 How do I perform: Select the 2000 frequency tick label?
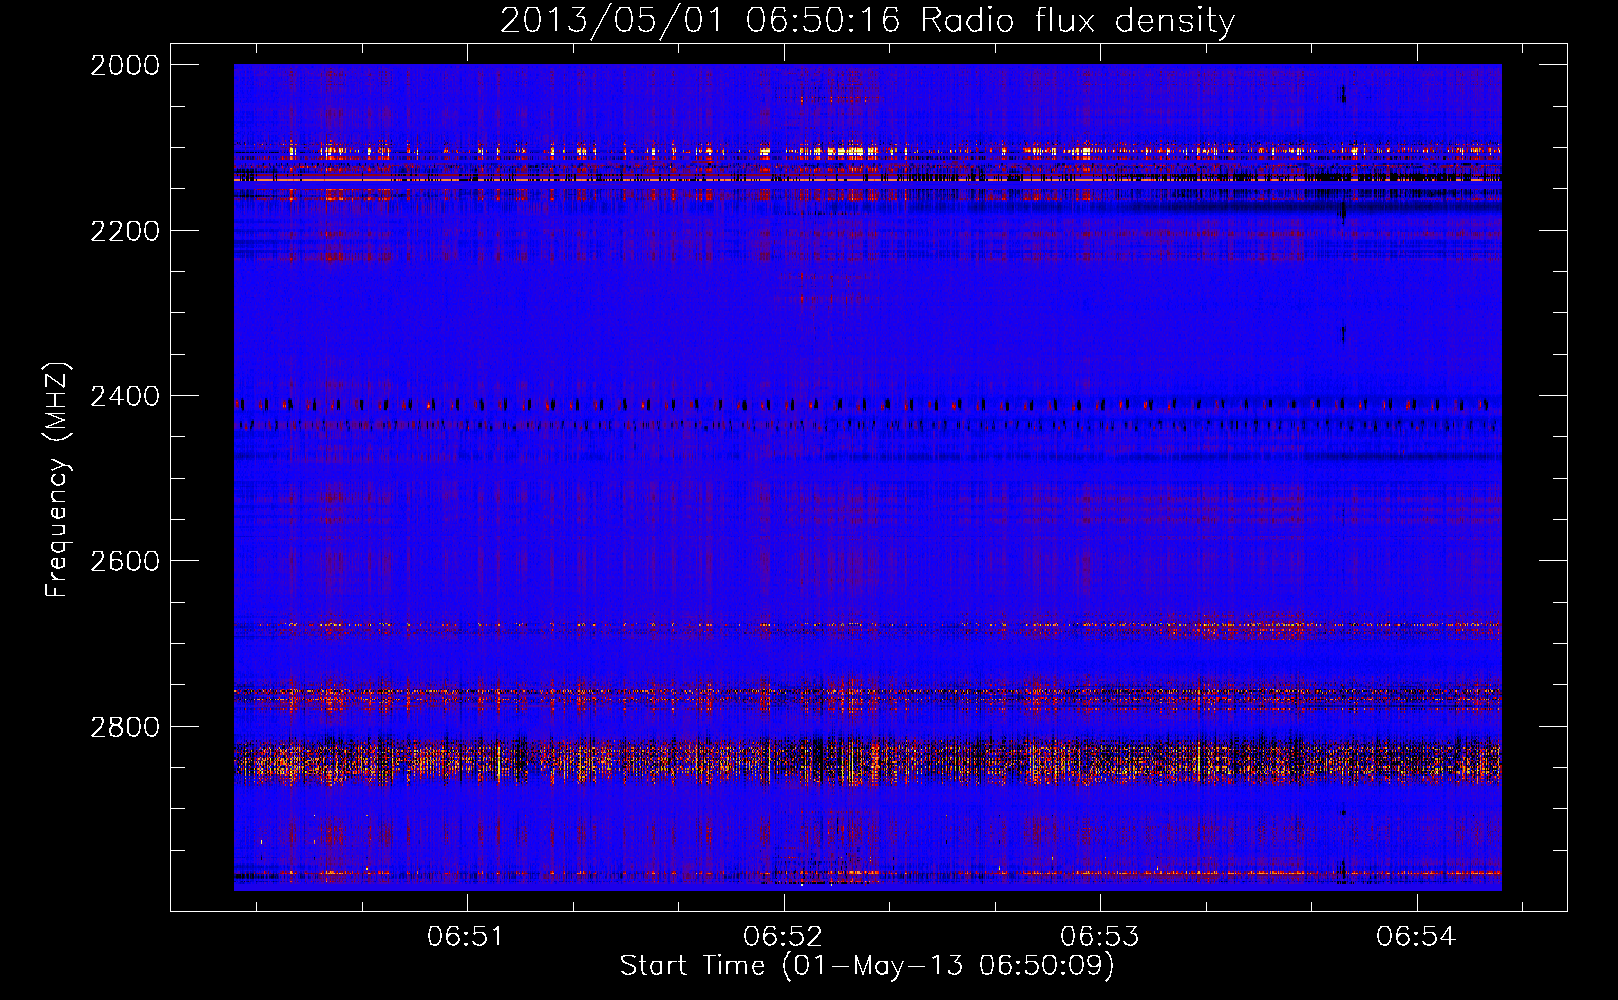point(125,65)
